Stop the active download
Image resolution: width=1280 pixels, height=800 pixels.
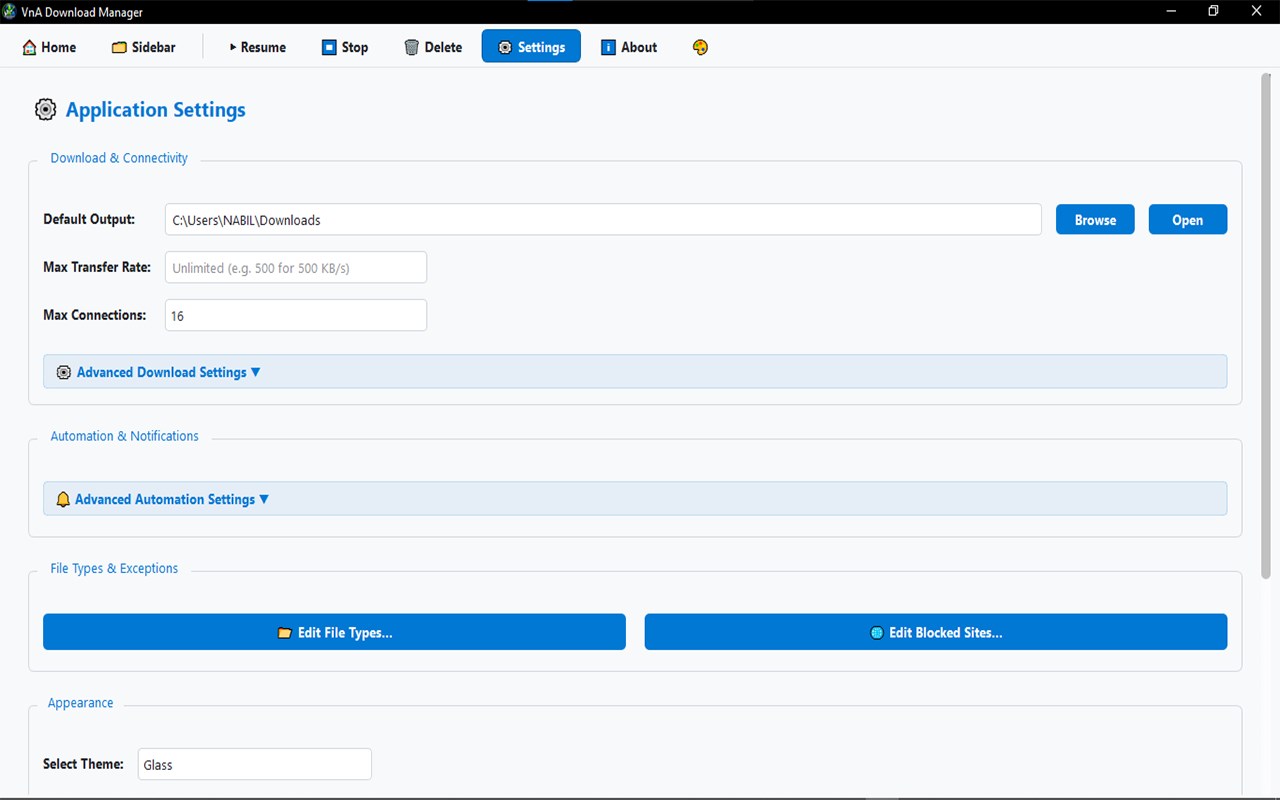[x=345, y=47]
